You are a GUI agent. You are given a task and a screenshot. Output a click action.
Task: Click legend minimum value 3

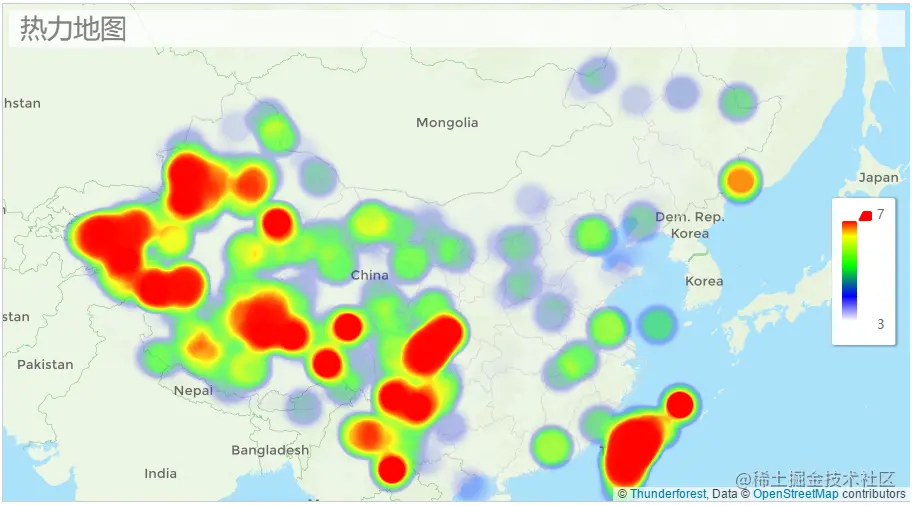click(x=881, y=324)
